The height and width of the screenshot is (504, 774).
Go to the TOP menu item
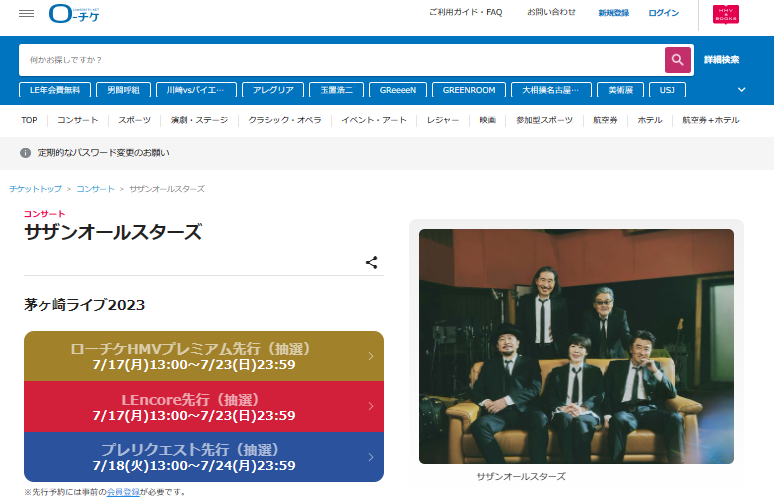[29, 120]
